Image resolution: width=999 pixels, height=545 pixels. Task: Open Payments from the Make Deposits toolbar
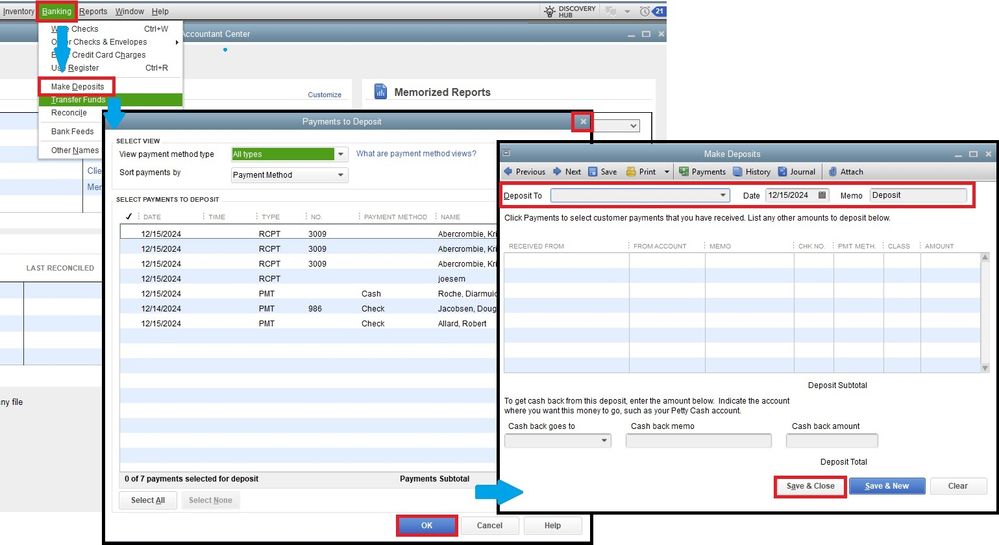coord(684,172)
